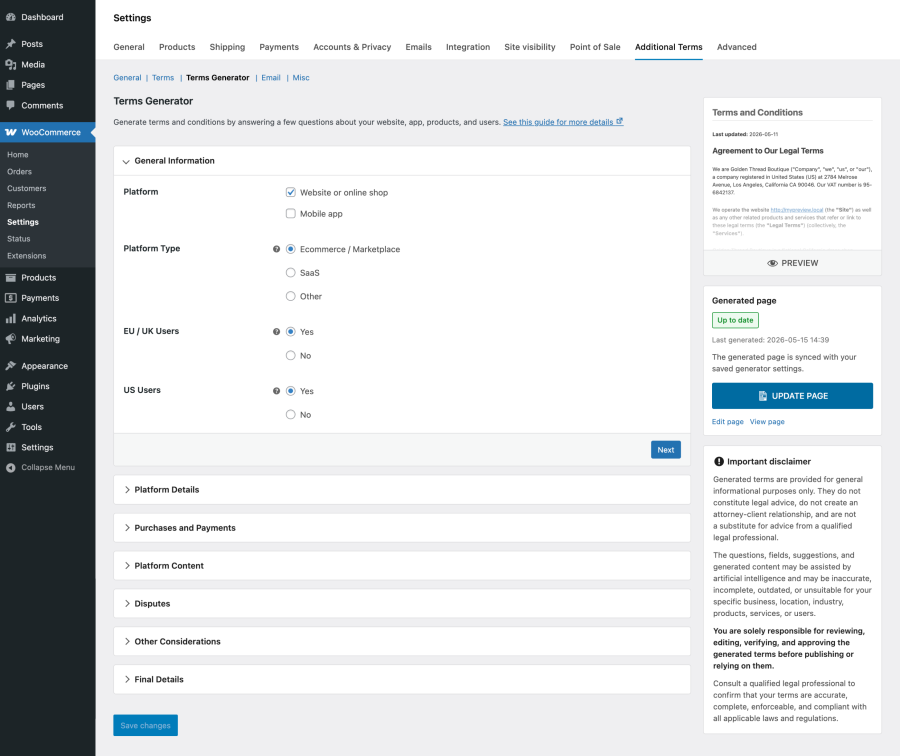Click the Next button
This screenshot has width=900, height=756.
[x=666, y=450]
